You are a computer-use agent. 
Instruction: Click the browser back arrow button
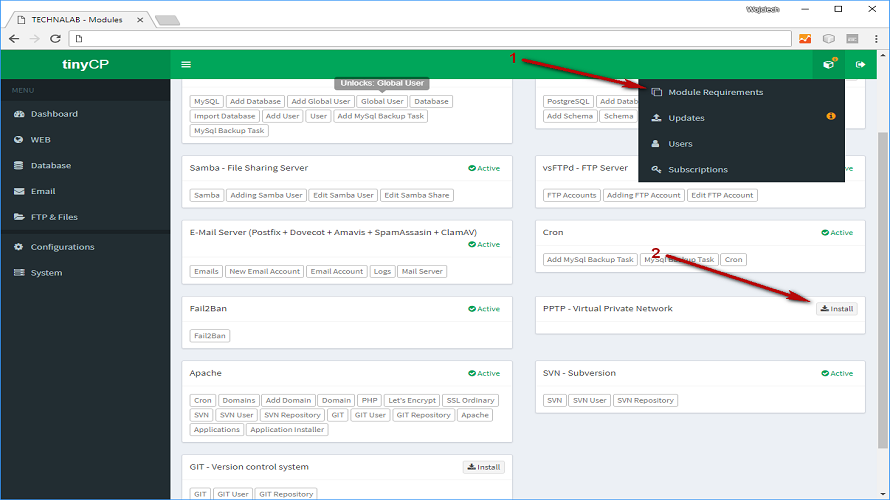pos(14,38)
